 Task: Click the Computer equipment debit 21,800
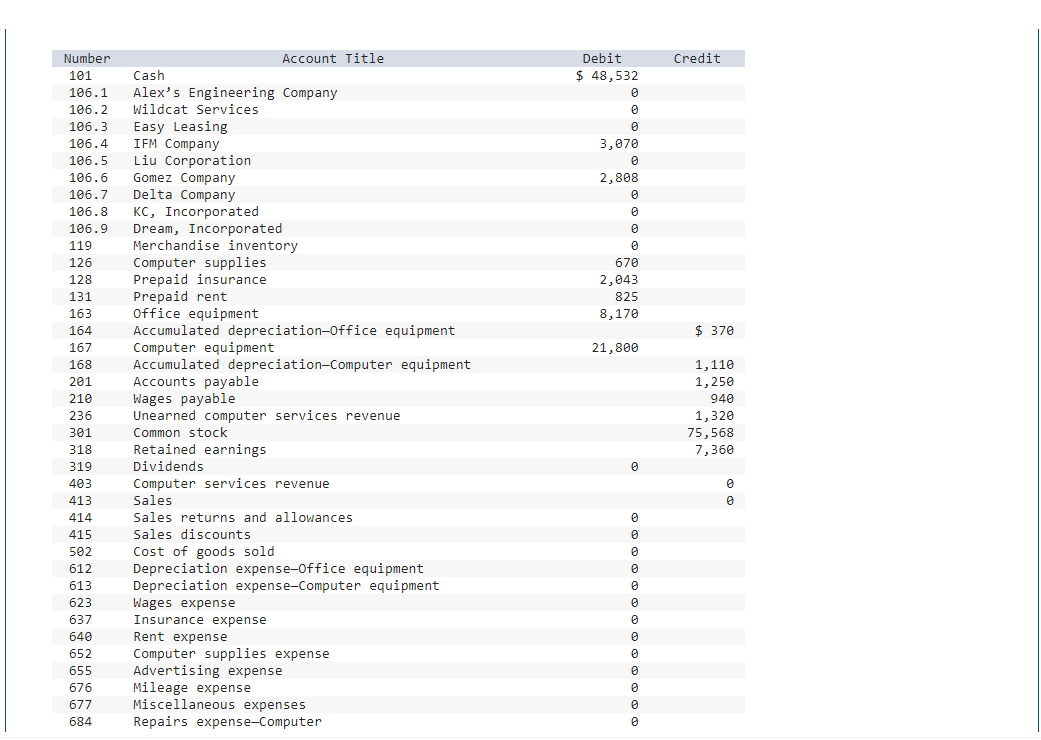coord(615,348)
